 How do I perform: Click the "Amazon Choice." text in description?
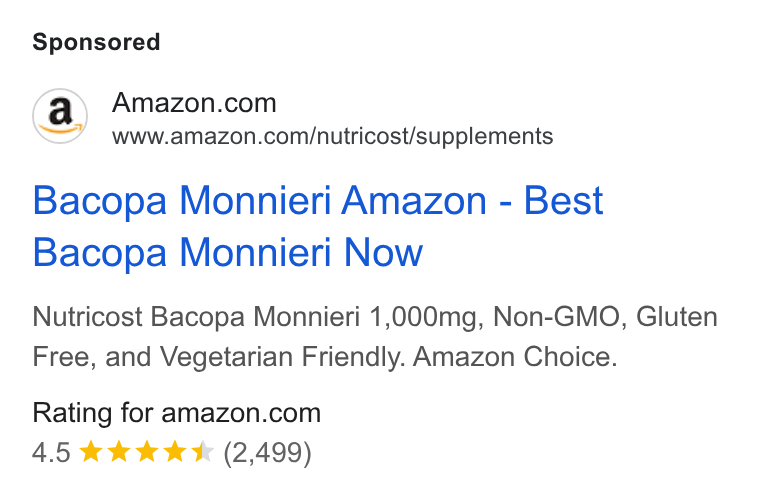click(515, 357)
